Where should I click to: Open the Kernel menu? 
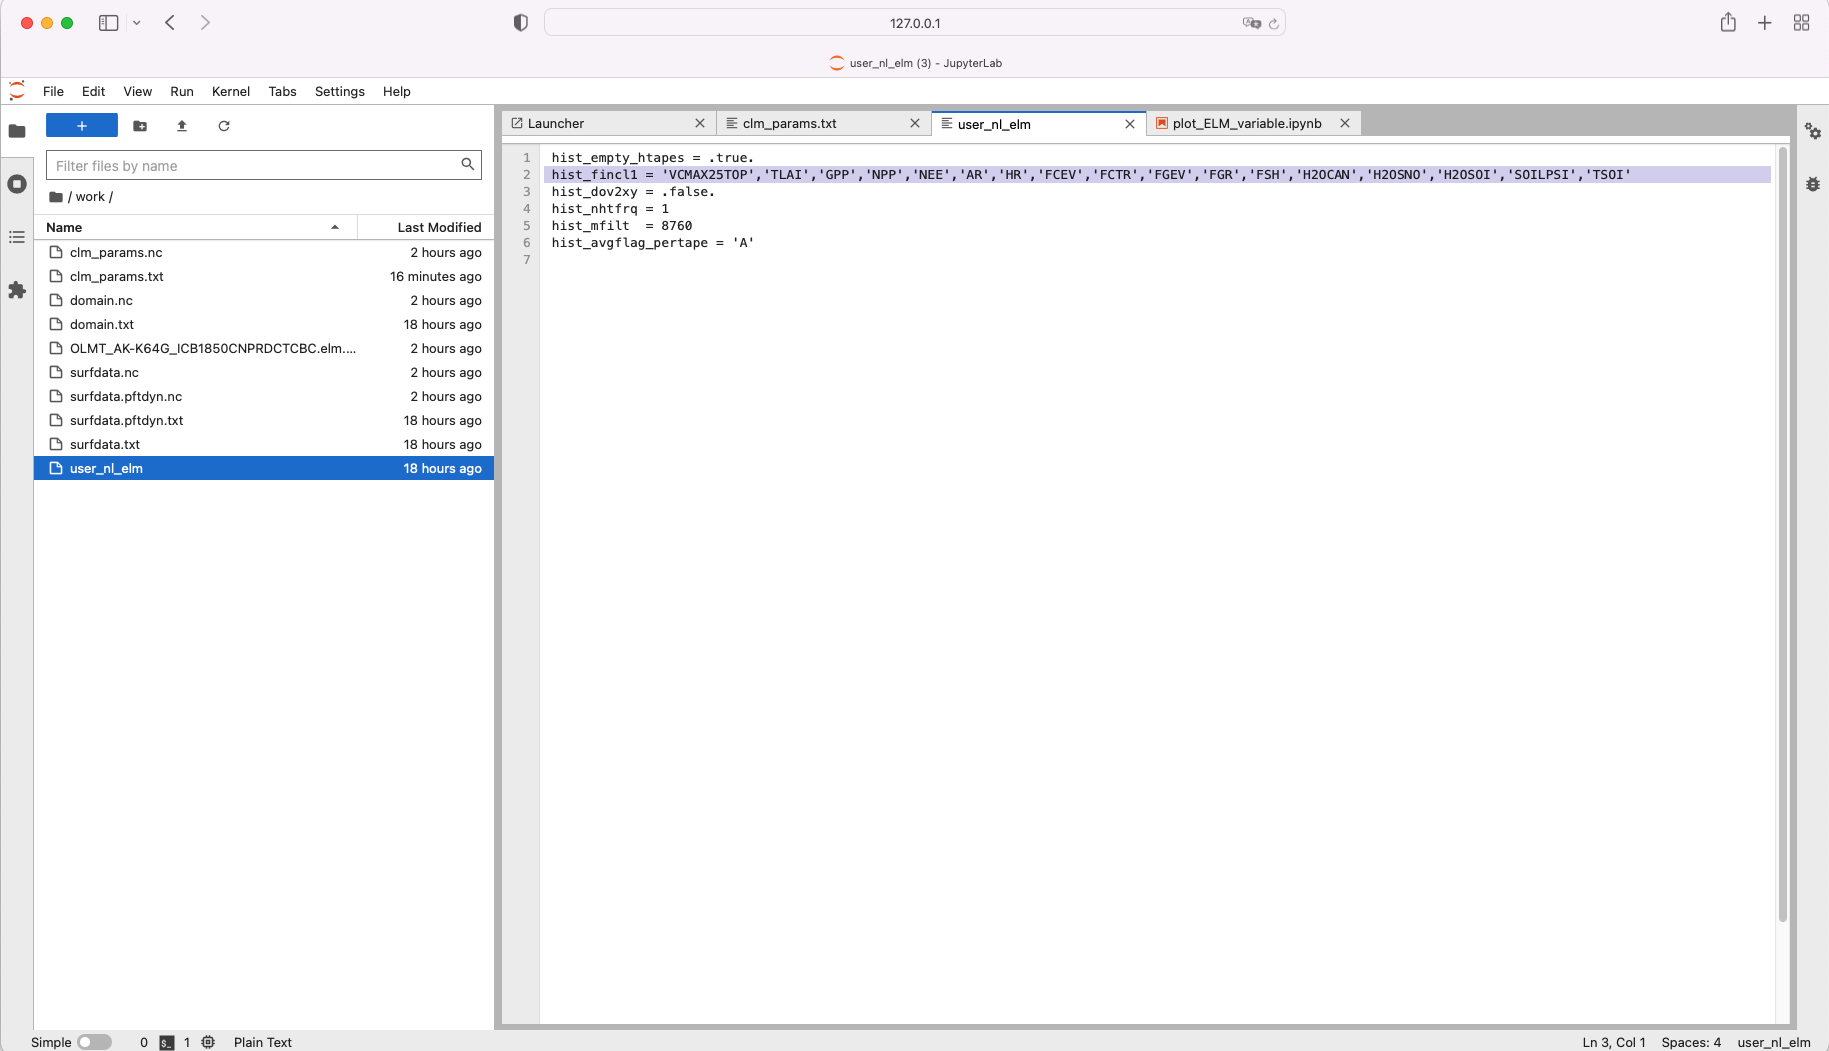[230, 91]
